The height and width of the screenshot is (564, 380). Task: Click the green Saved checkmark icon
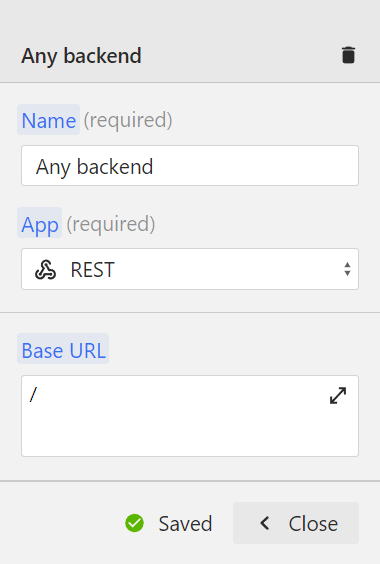click(135, 523)
